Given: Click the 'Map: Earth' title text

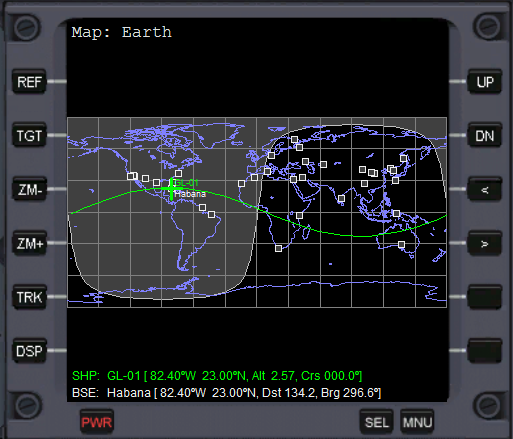Looking at the screenshot, I should [x=122, y=32].
